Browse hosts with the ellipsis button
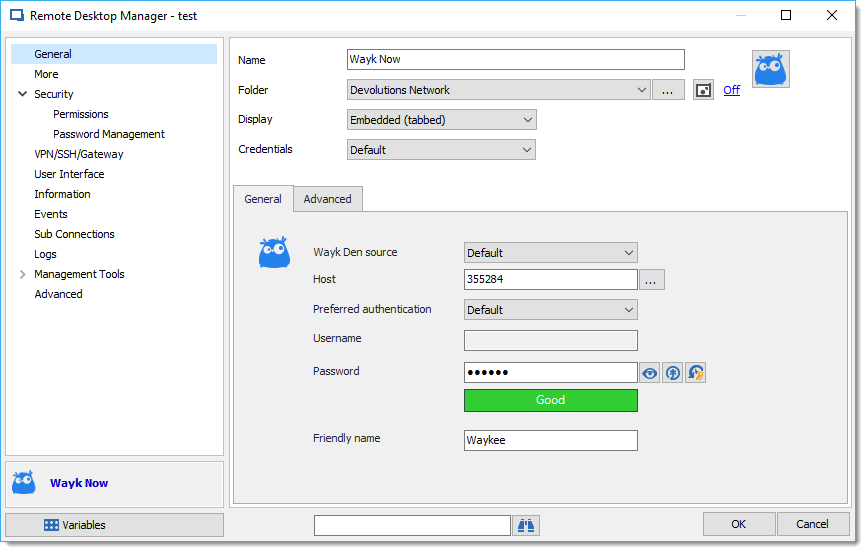The width and height of the screenshot is (866, 552). point(652,280)
